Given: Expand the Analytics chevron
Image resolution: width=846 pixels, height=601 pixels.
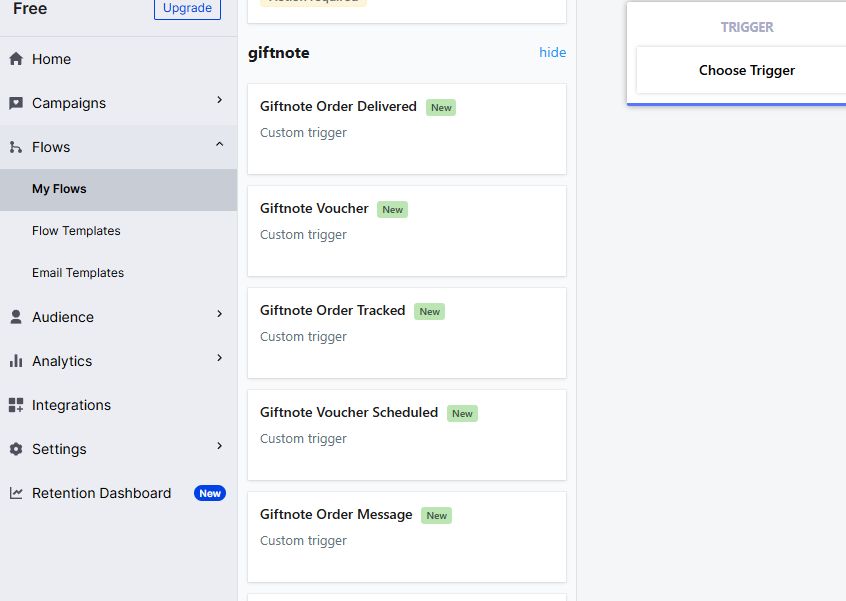Looking at the screenshot, I should tap(219, 358).
